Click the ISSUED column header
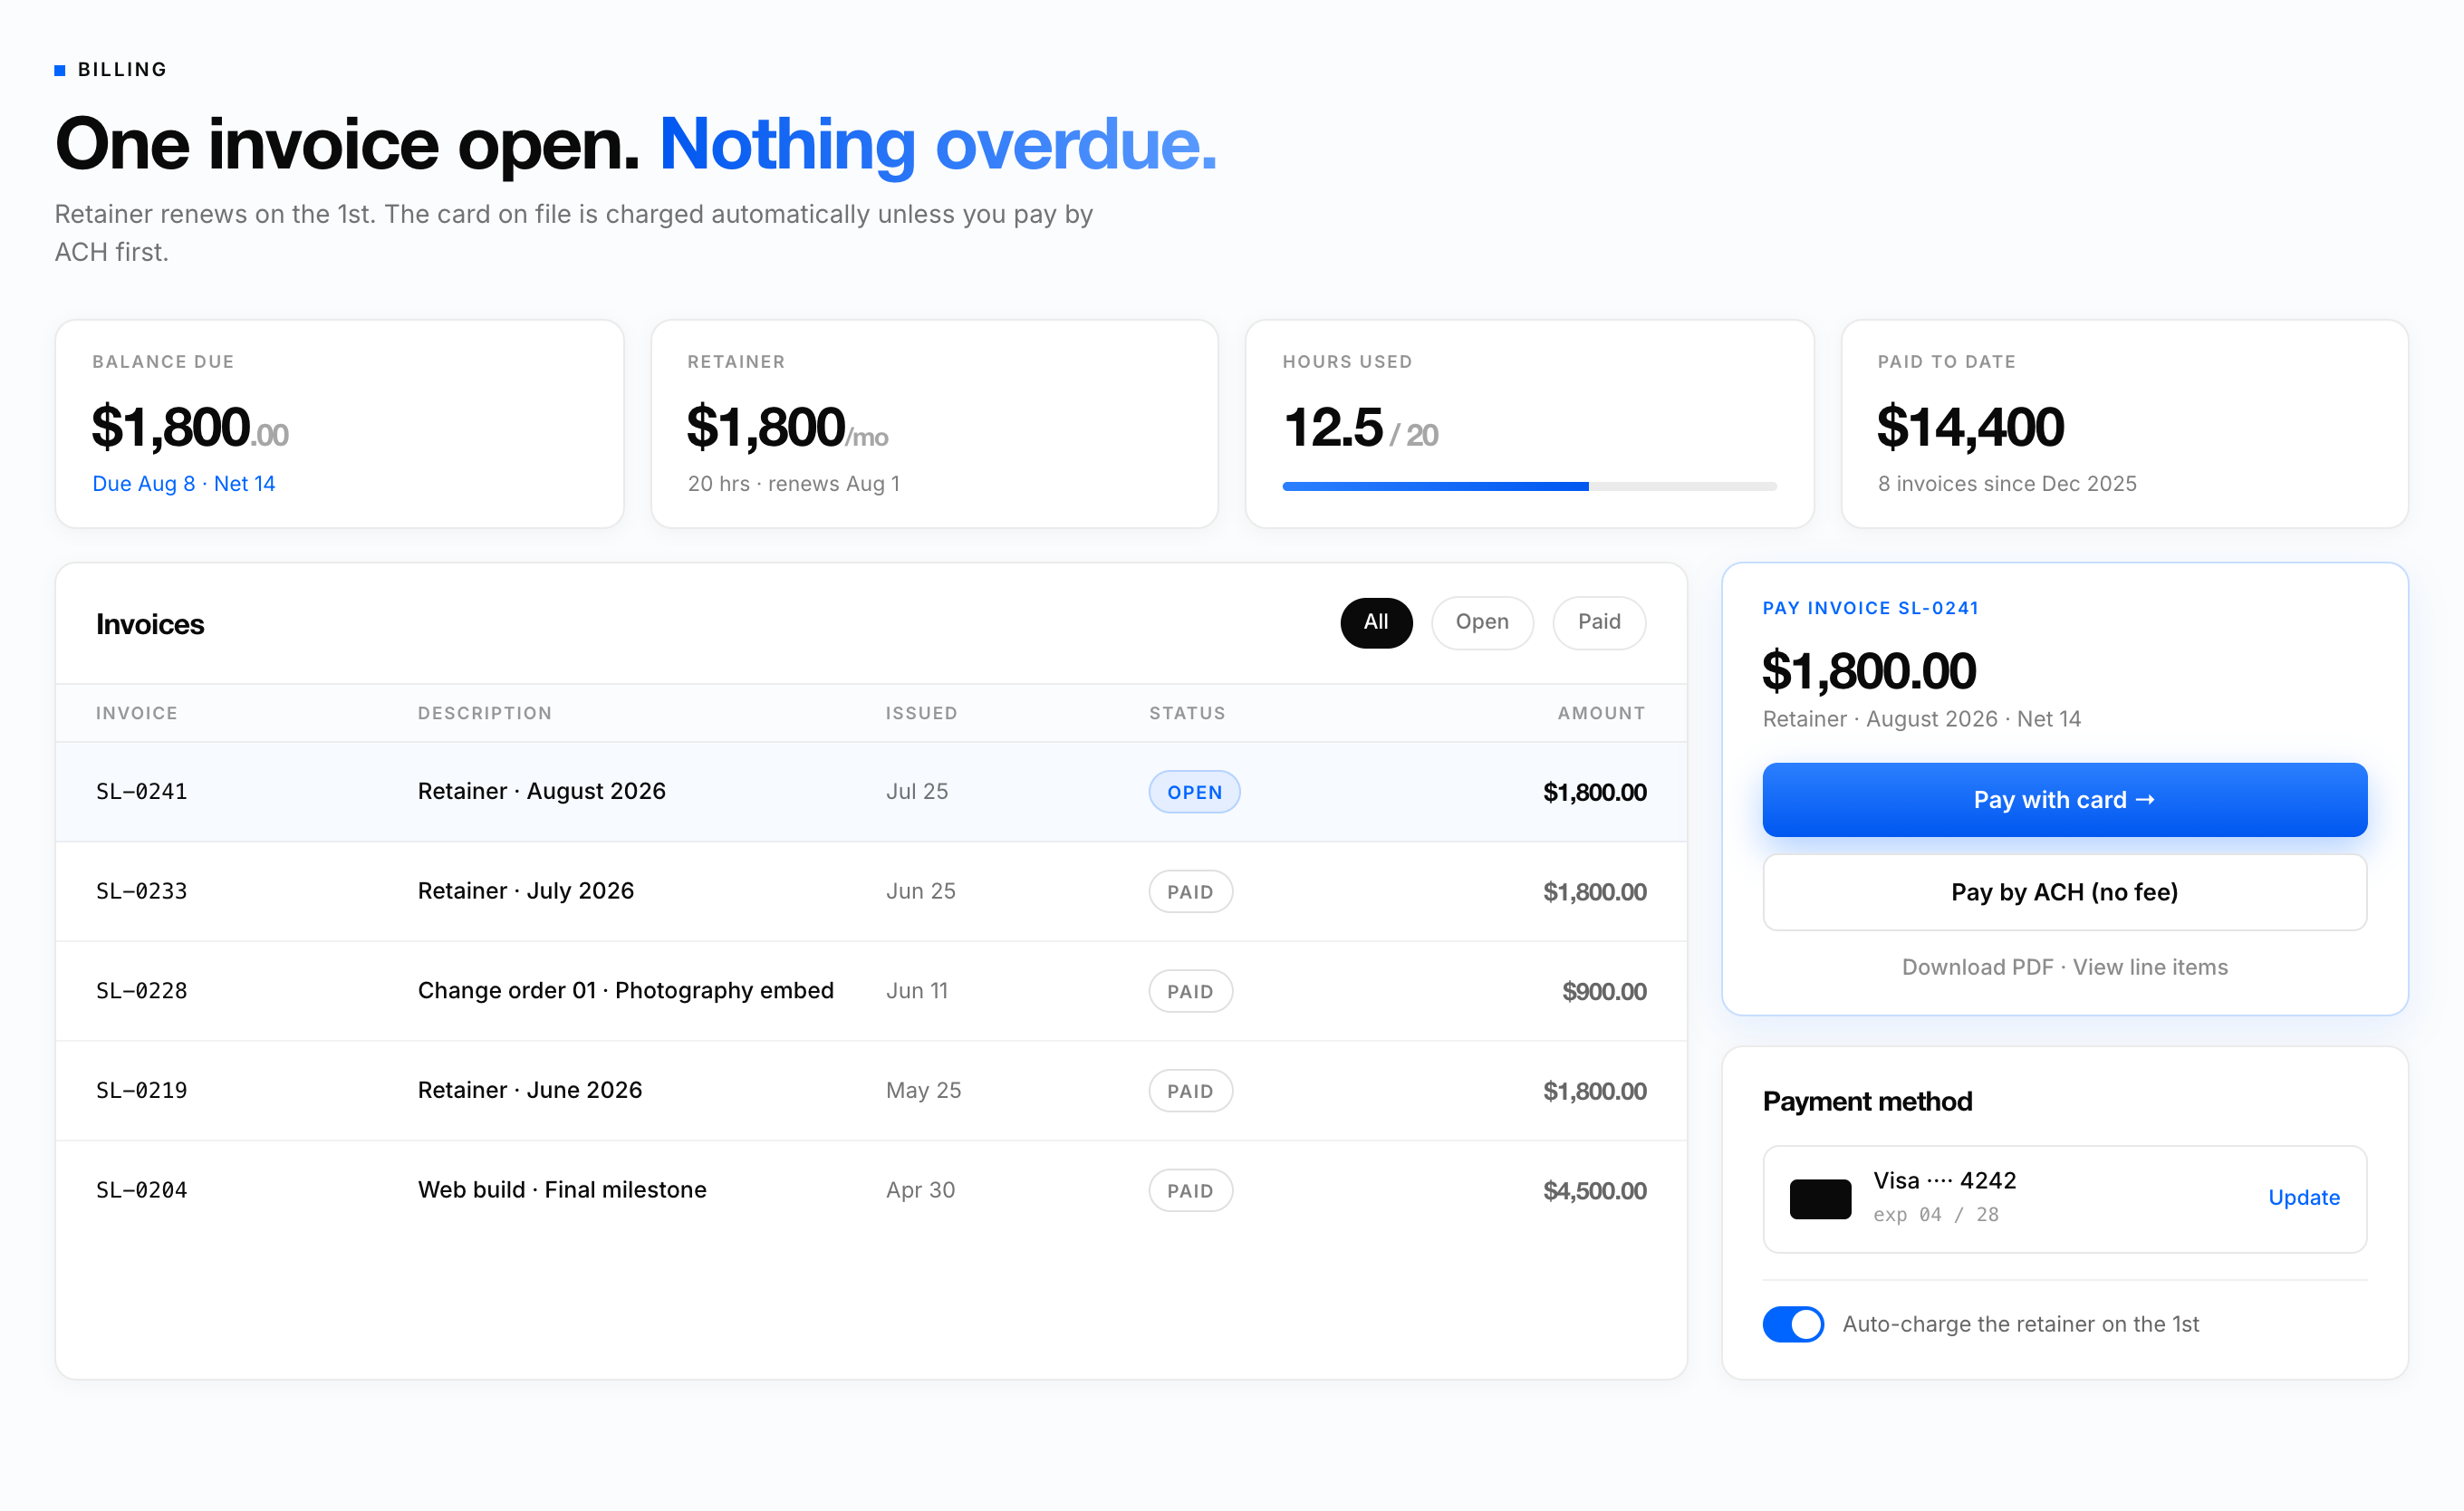The width and height of the screenshot is (2464, 1511). coord(921,713)
